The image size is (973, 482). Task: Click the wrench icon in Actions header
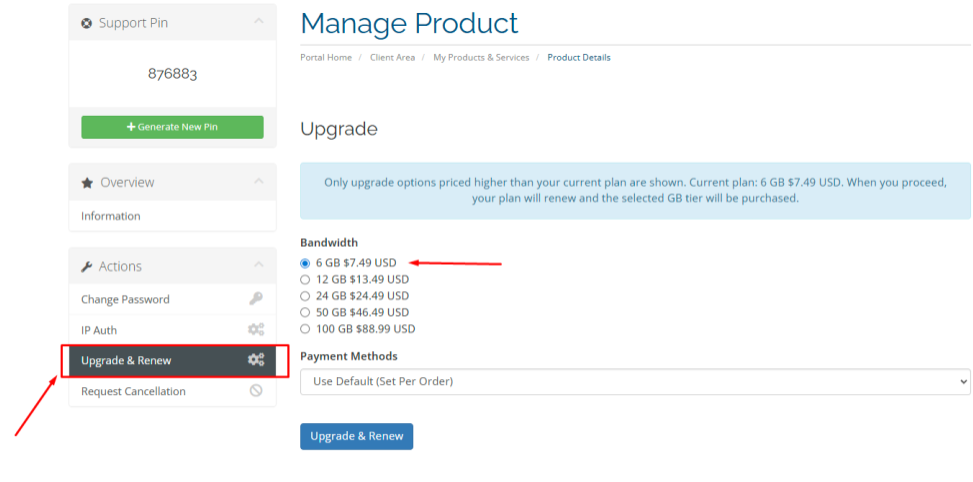pos(87,266)
